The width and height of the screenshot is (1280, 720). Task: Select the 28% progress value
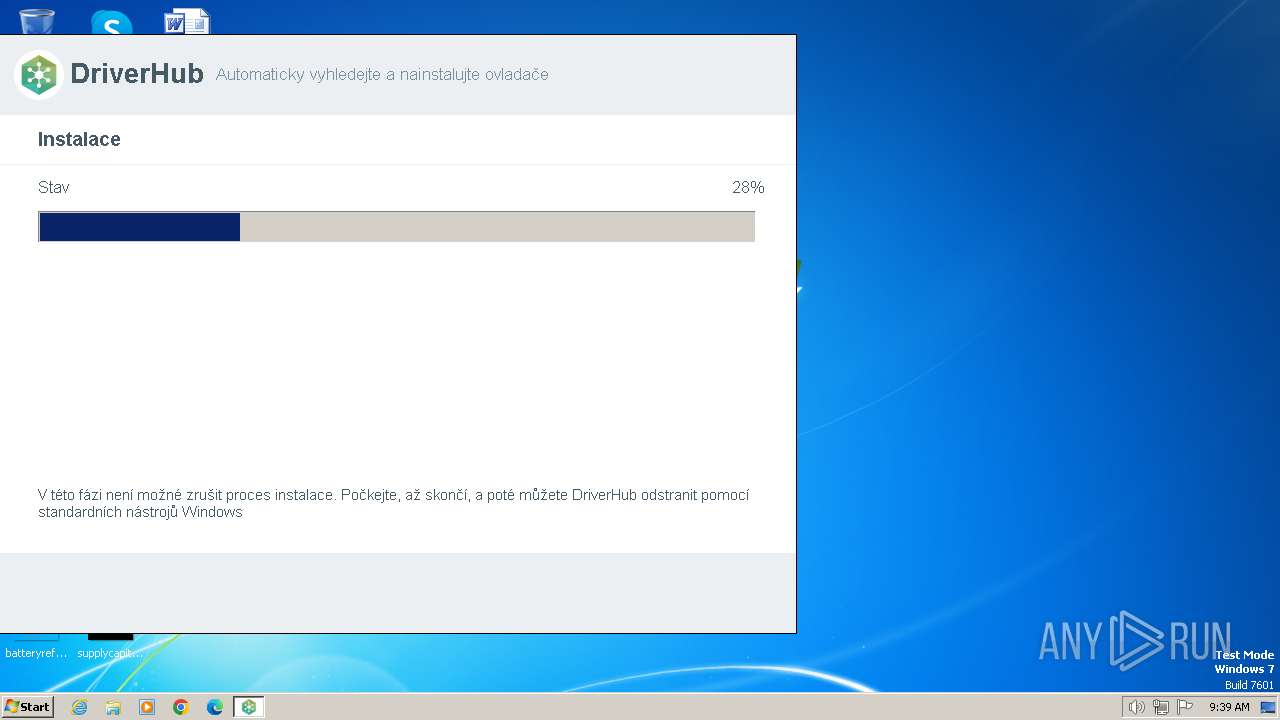[x=748, y=187]
